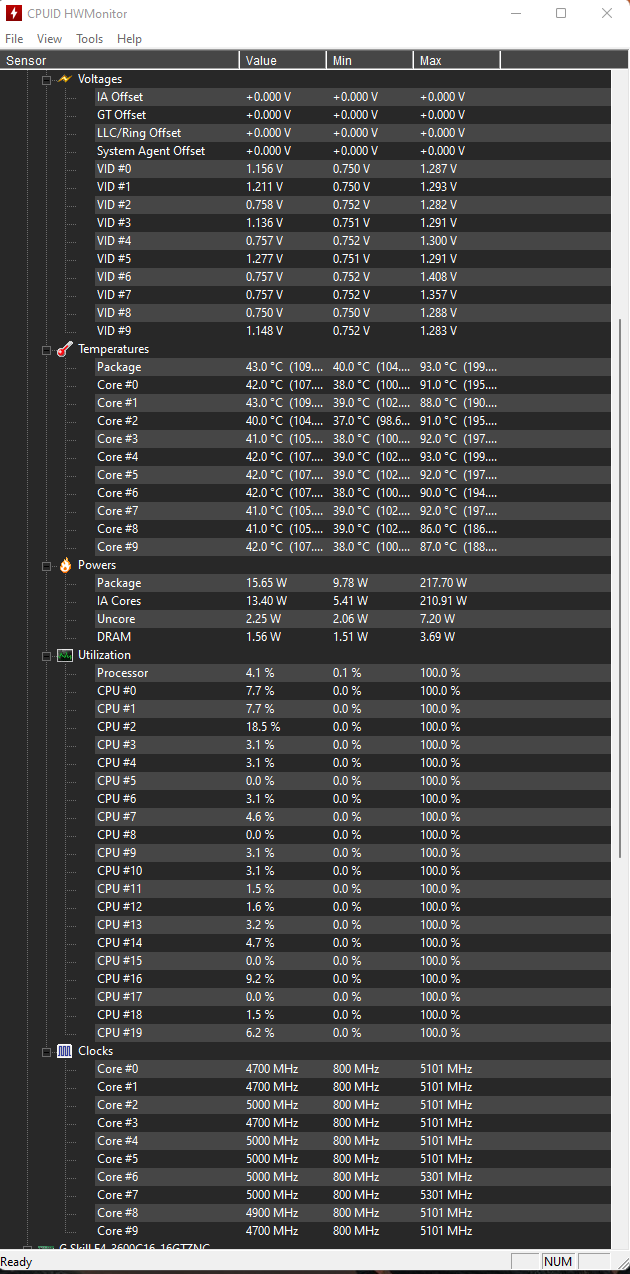Click the HWMonitor lightning app icon
This screenshot has width=630, height=1274.
[14, 14]
